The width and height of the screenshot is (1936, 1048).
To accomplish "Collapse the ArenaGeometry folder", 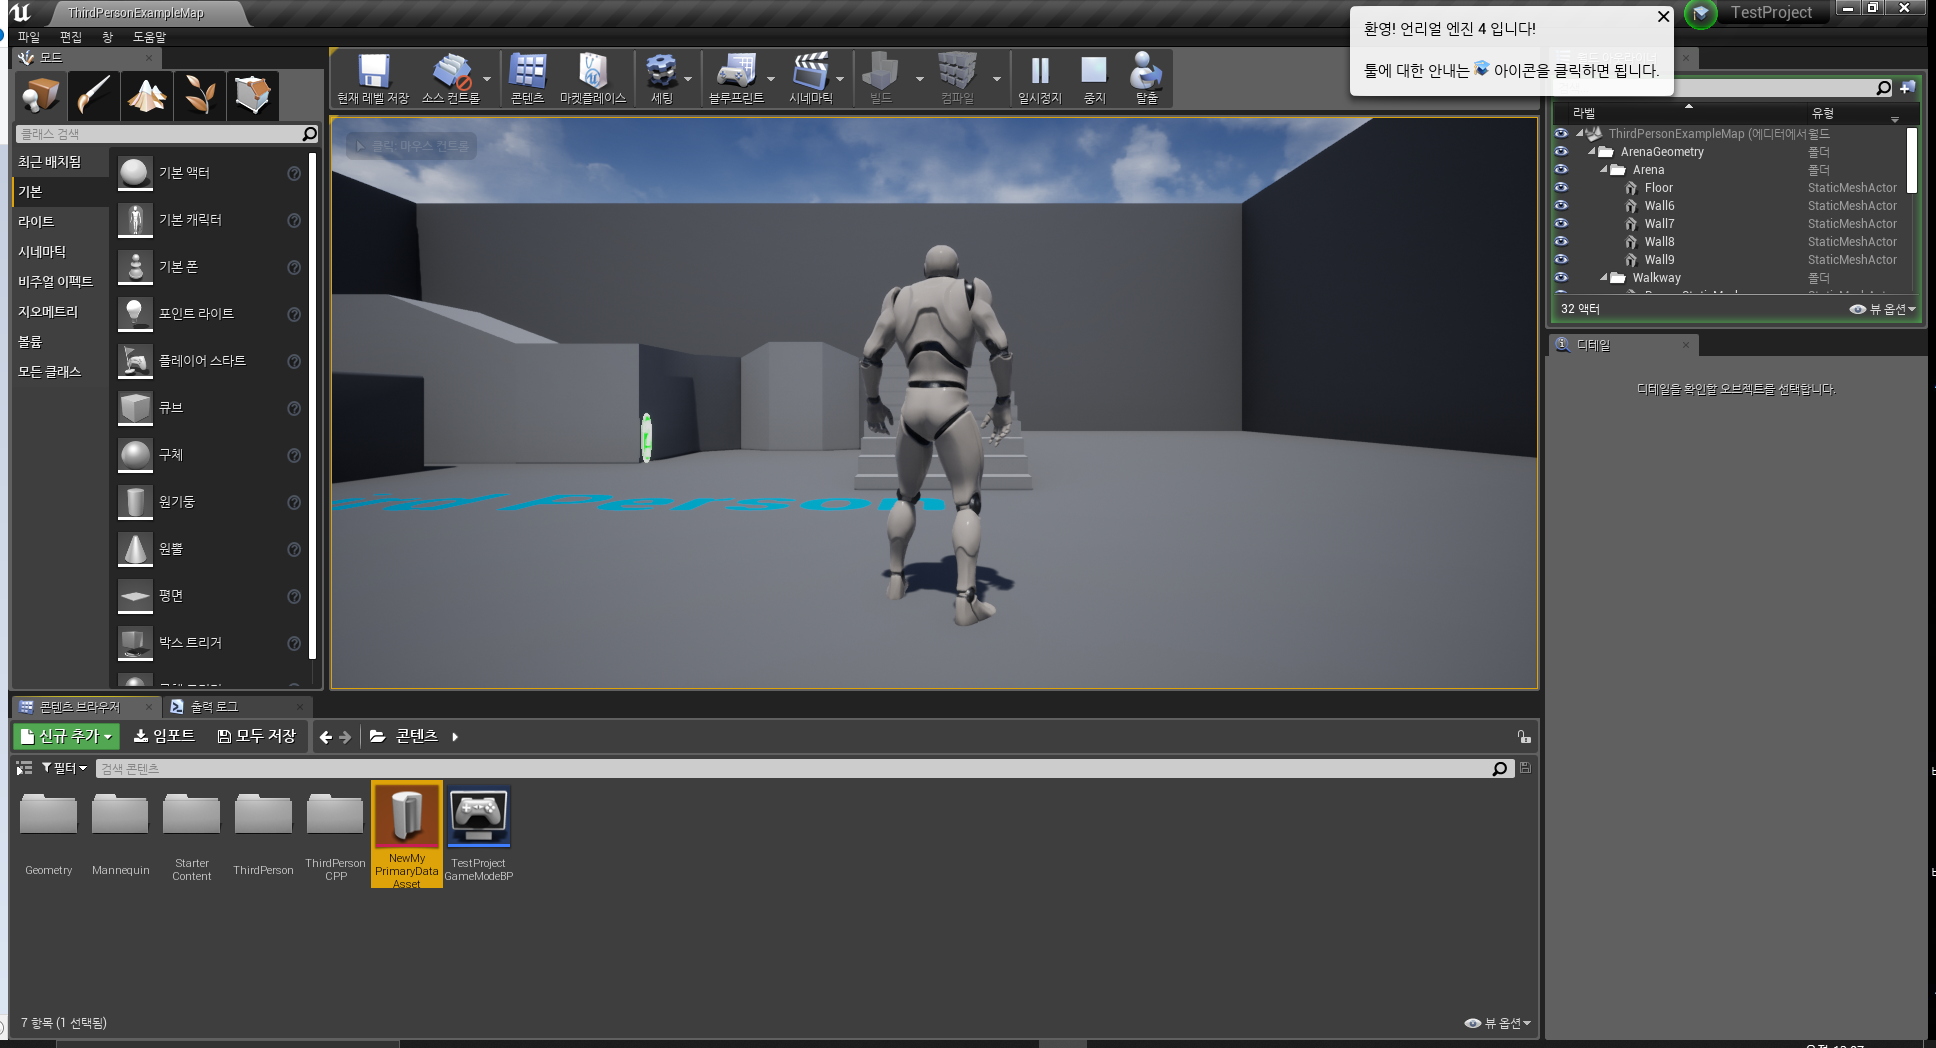I will pyautogui.click(x=1592, y=152).
